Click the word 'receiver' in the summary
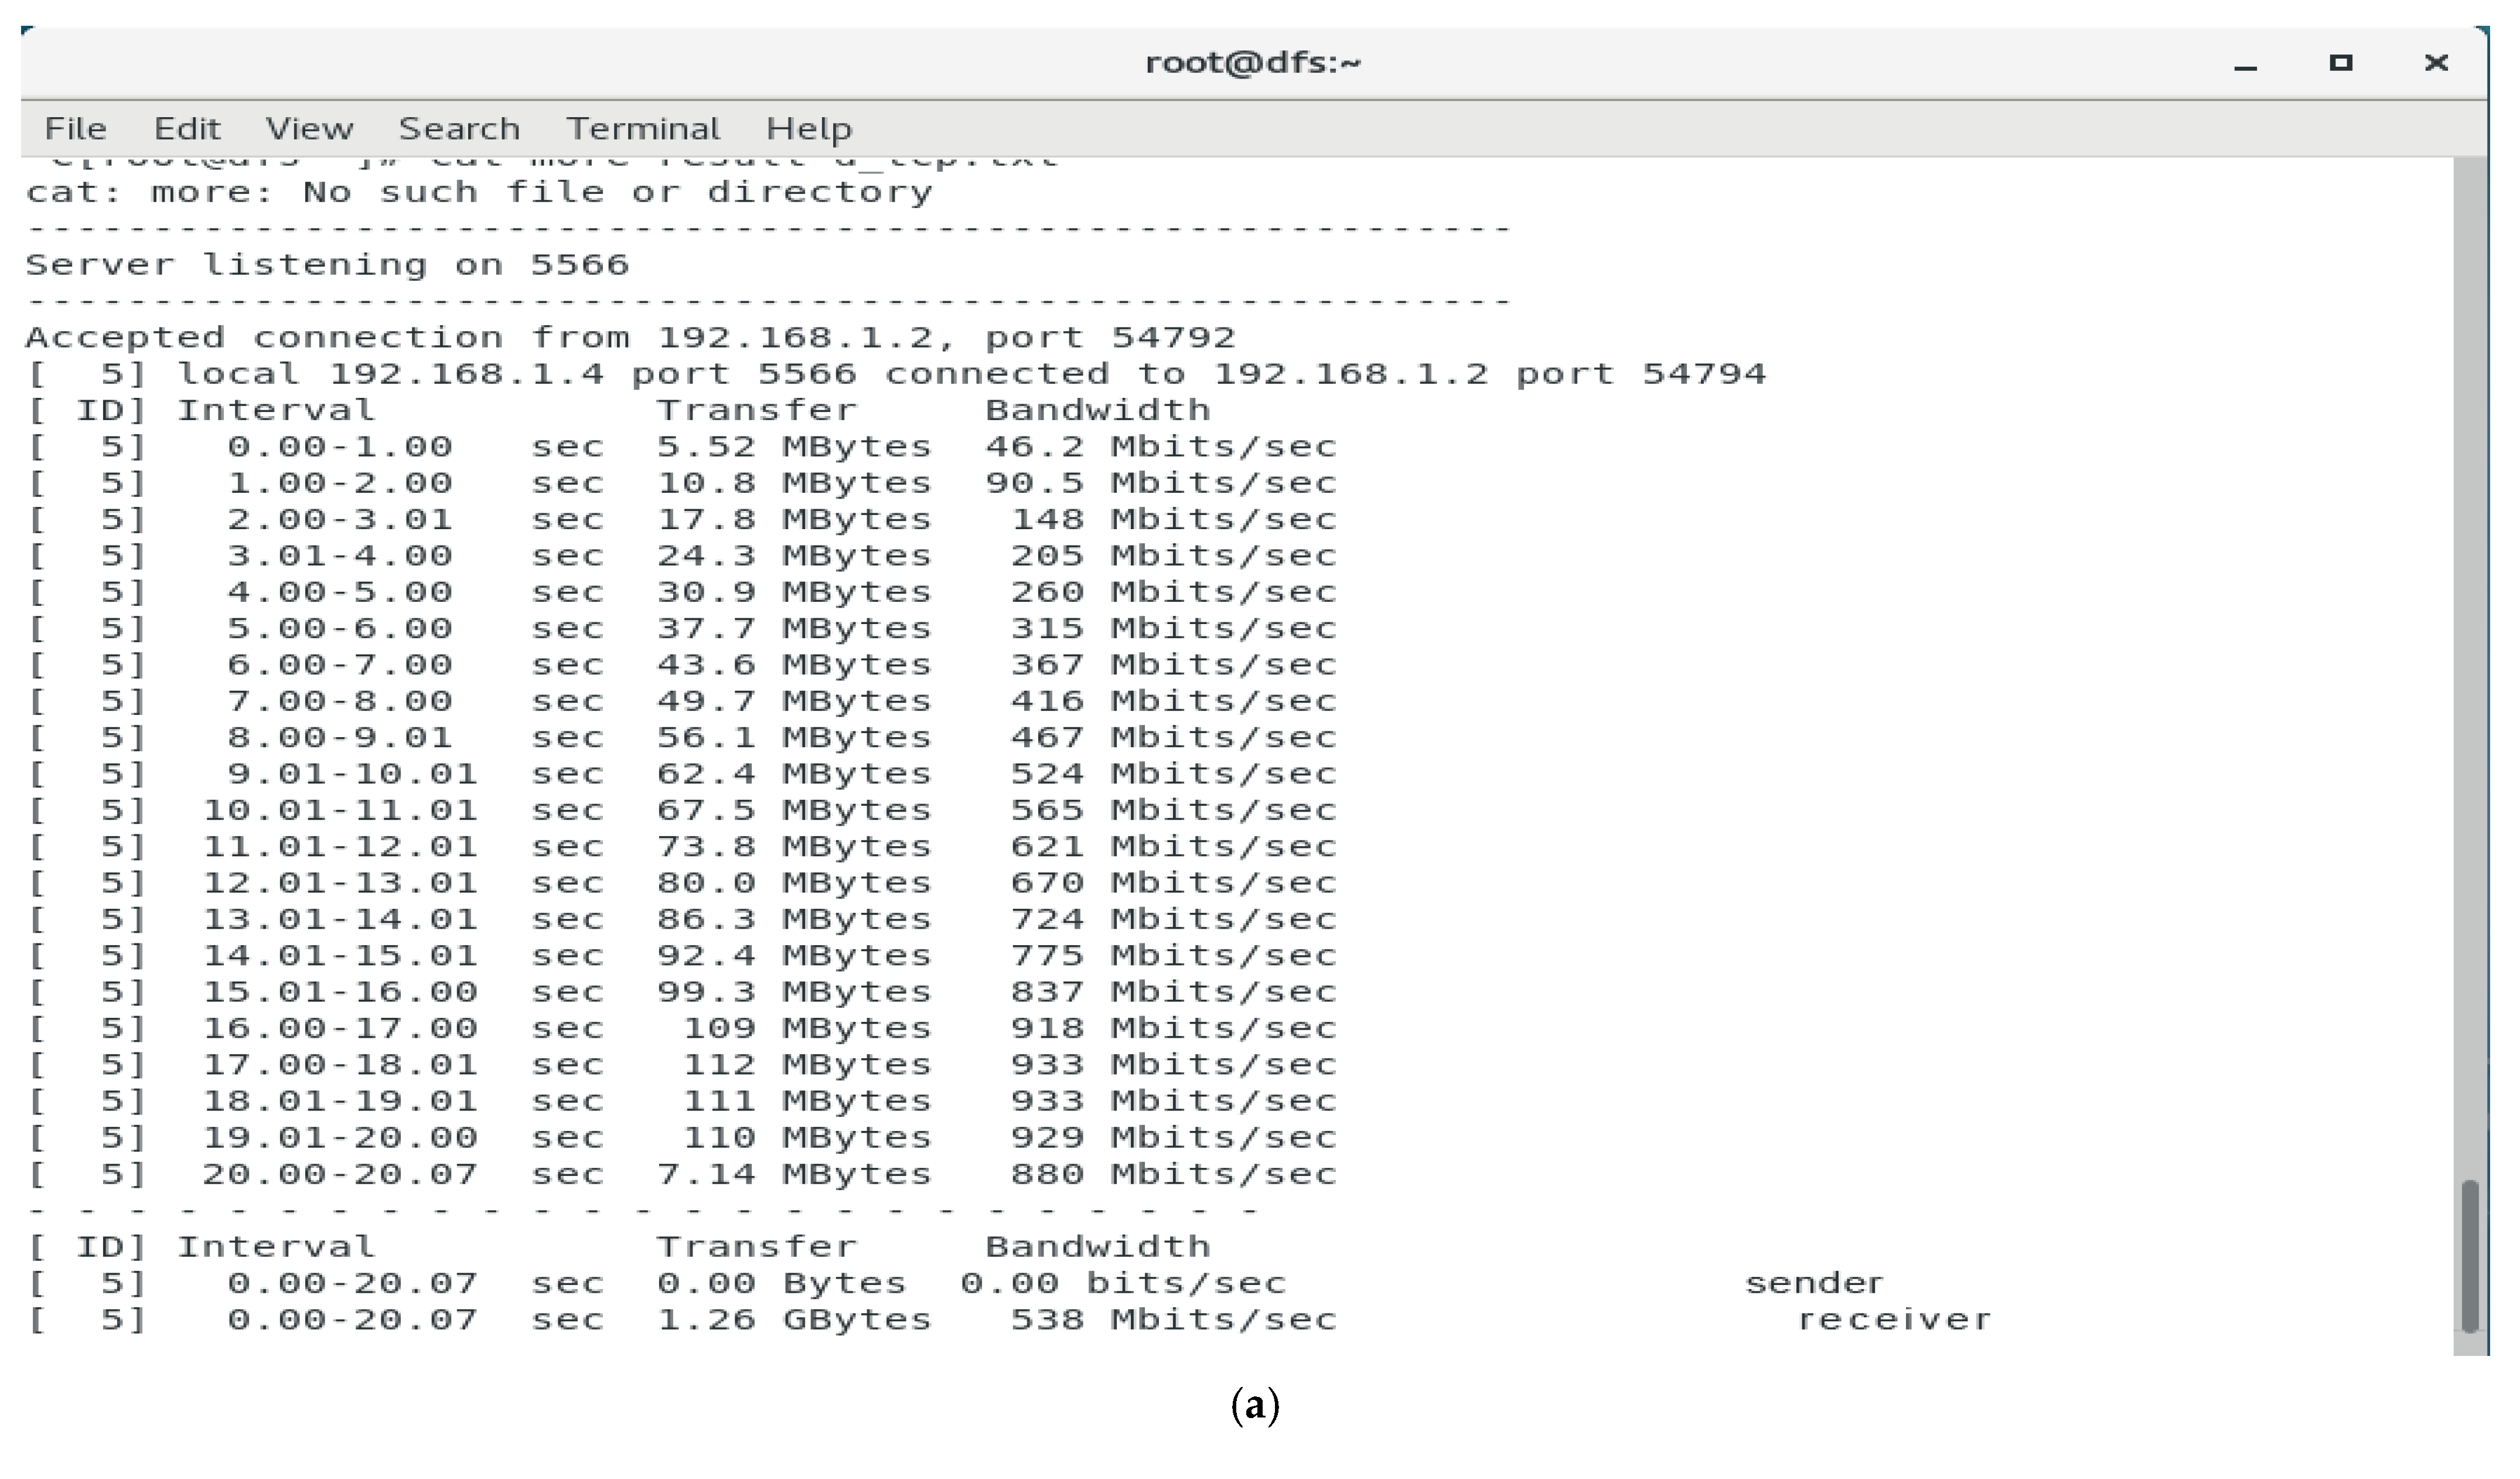The width and height of the screenshot is (2520, 1479). pos(1894,1320)
